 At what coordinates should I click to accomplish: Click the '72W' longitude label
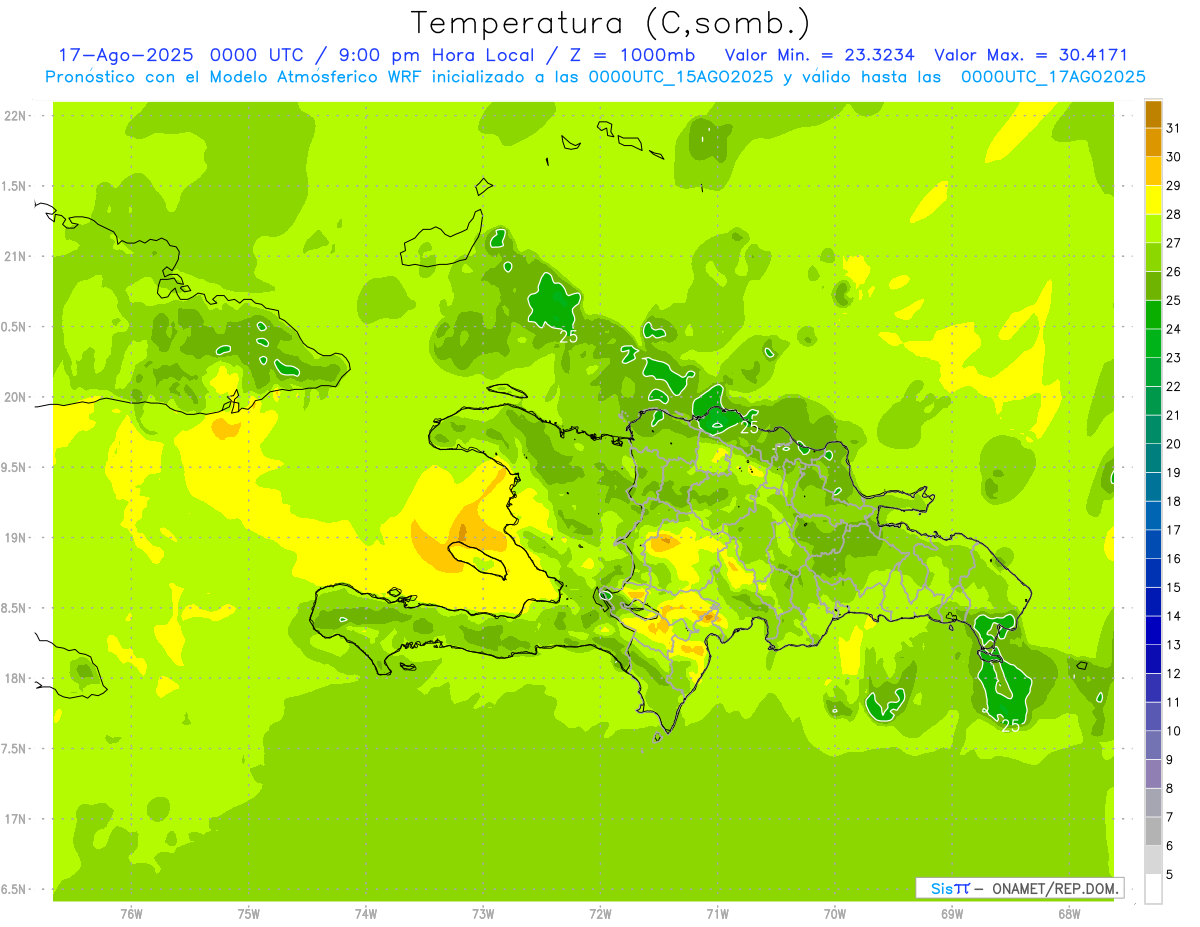[x=600, y=913]
